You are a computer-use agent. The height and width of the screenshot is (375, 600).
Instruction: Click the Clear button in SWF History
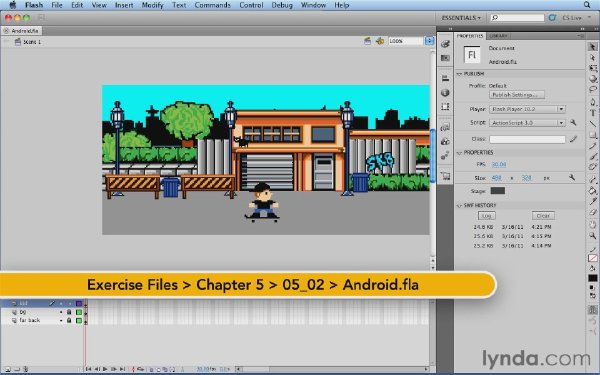point(543,216)
